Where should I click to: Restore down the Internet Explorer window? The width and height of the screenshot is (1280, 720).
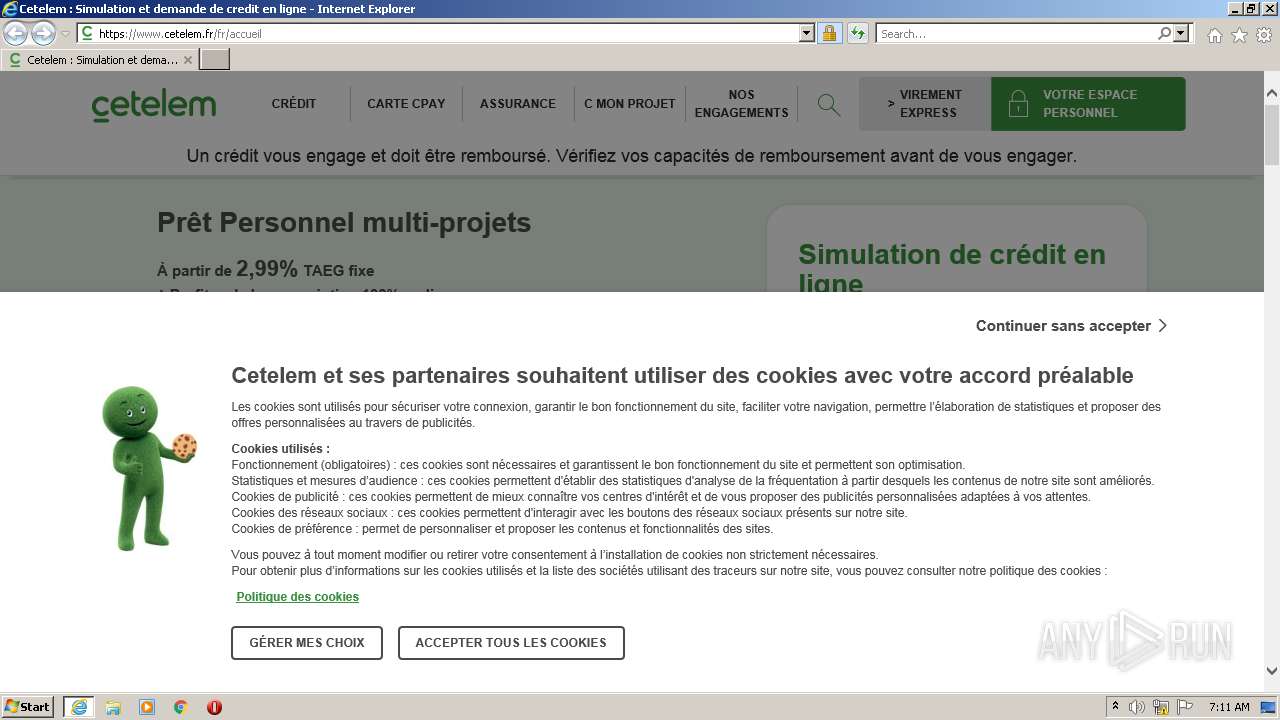point(1251,9)
